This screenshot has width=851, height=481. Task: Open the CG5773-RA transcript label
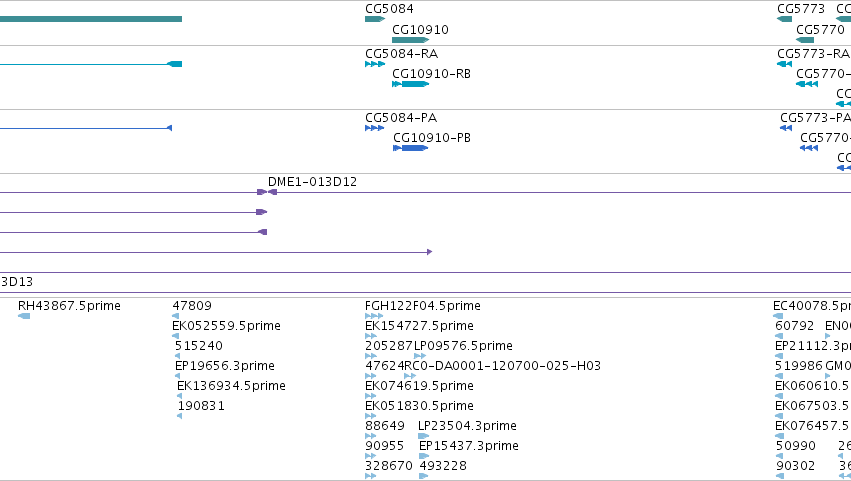813,54
